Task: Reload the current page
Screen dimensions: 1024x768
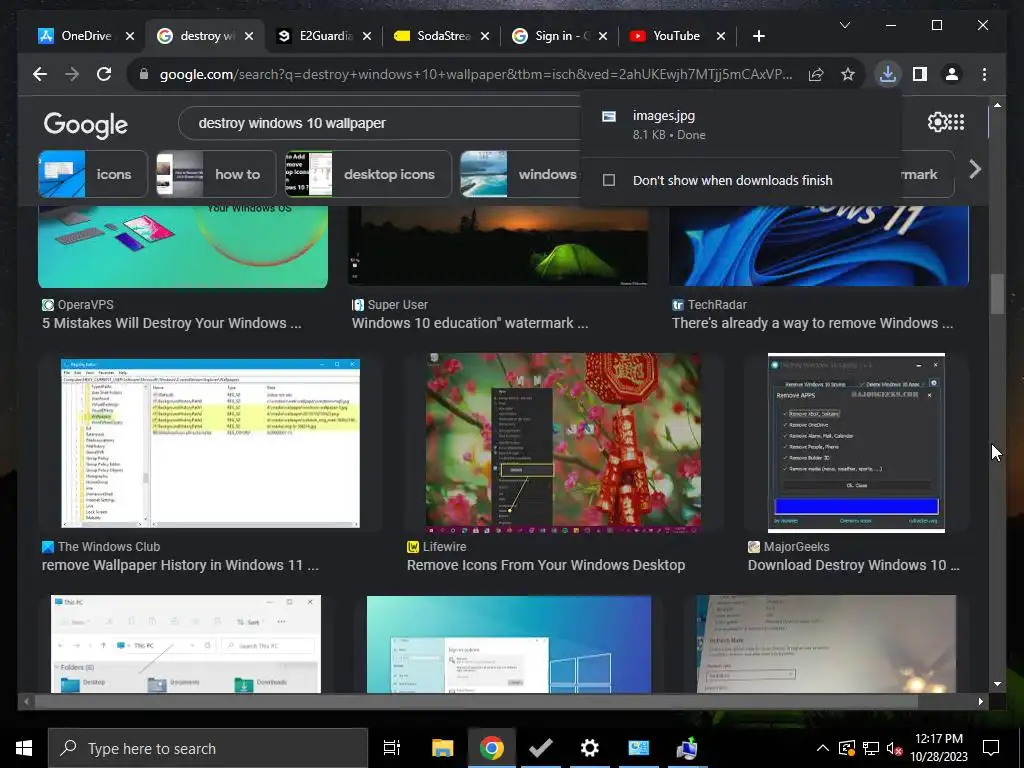Action: tap(104, 74)
